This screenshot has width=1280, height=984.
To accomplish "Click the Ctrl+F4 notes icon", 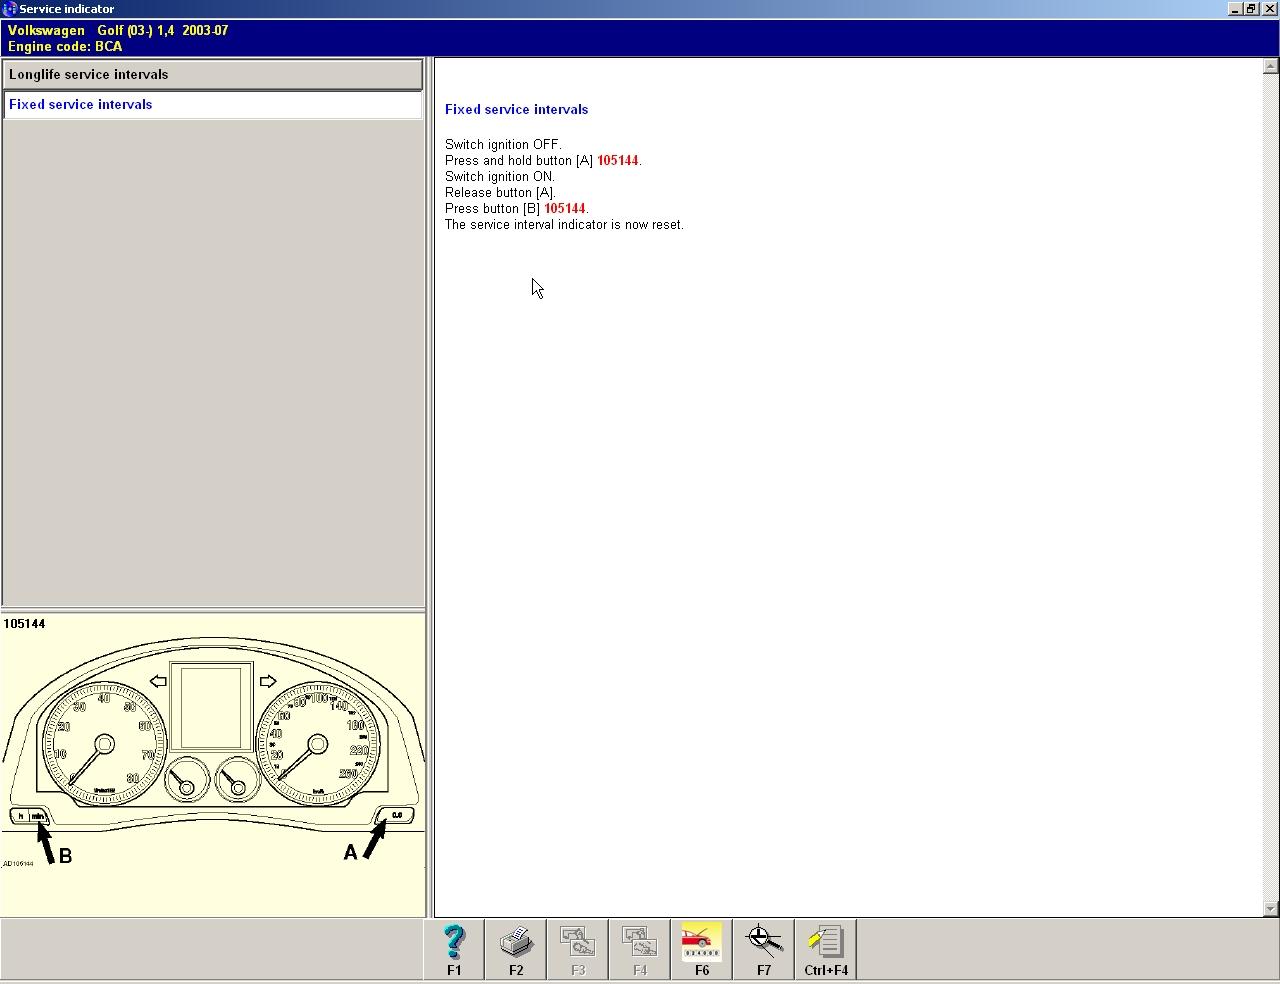I will click(x=826, y=949).
